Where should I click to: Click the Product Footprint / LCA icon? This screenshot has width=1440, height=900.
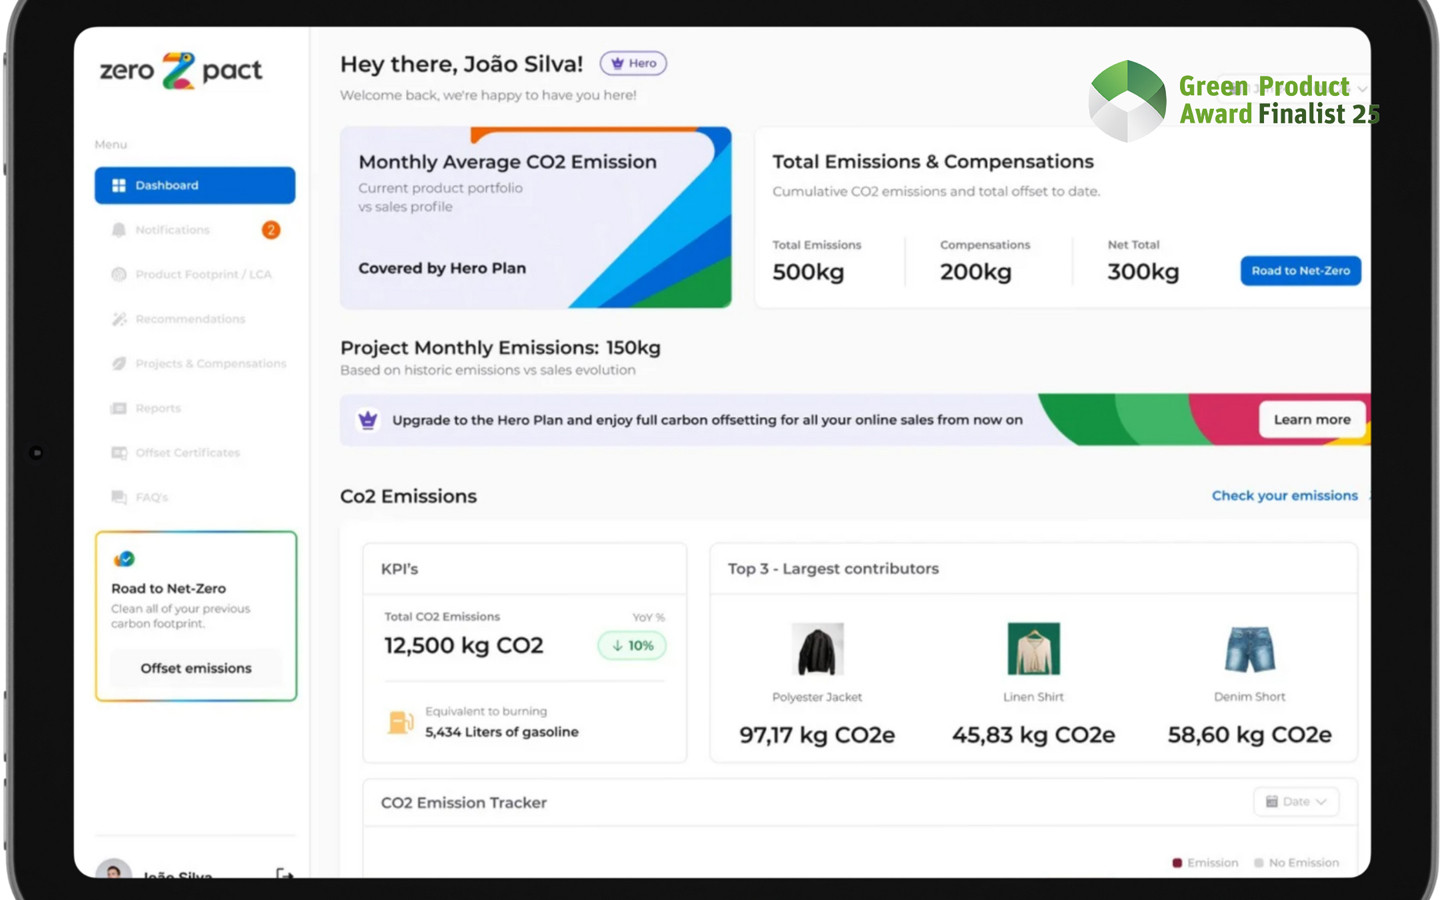[119, 274]
